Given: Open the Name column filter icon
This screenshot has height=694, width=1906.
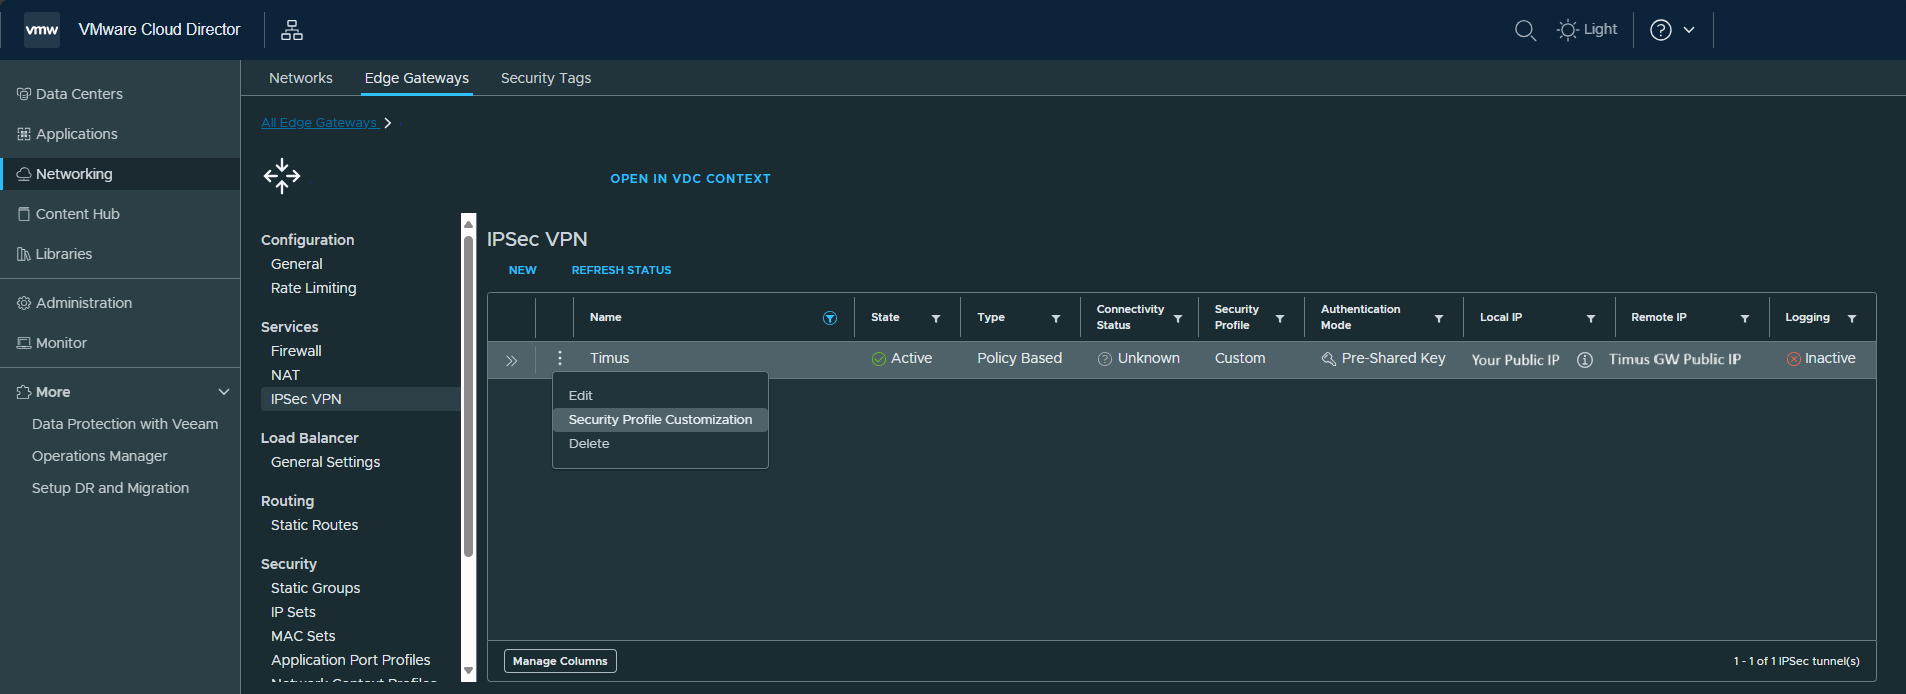Looking at the screenshot, I should (x=830, y=318).
